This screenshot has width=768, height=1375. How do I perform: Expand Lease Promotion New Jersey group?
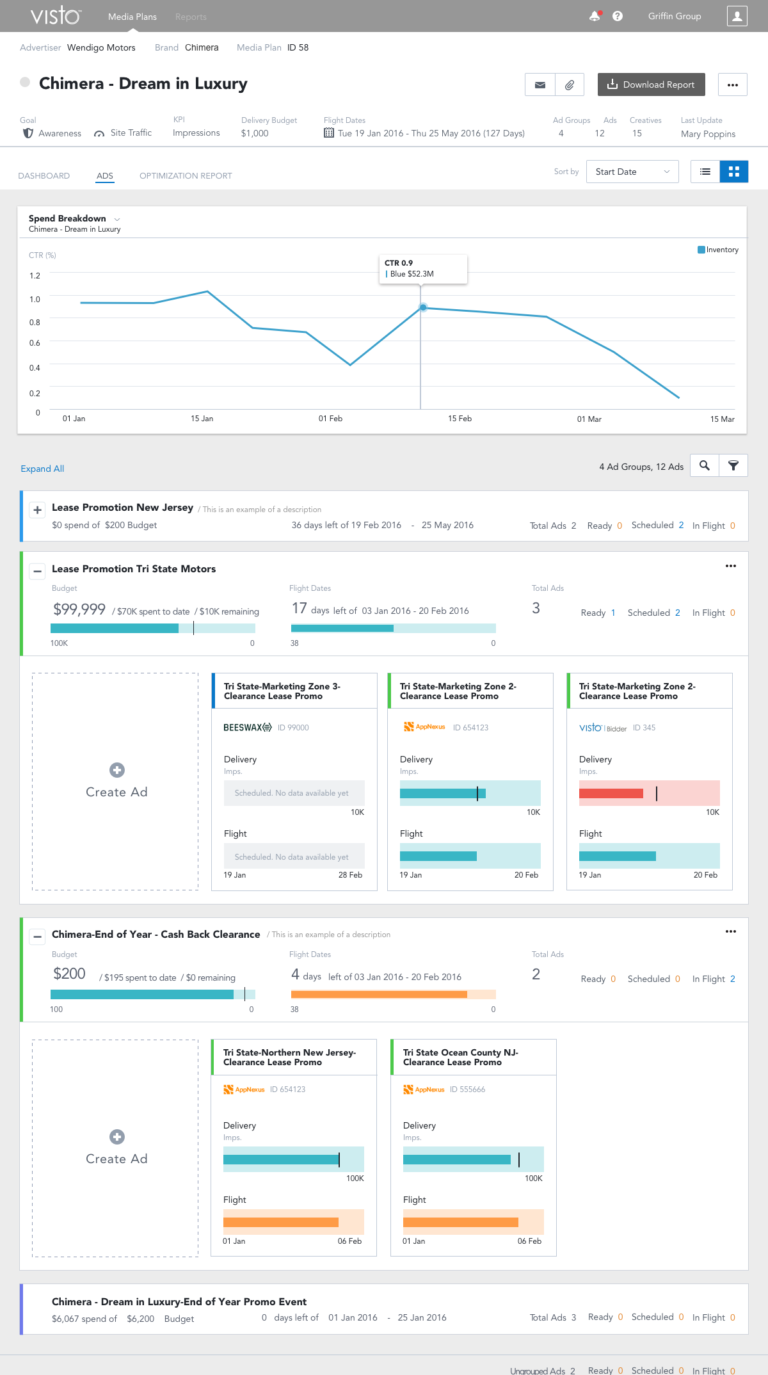point(37,510)
